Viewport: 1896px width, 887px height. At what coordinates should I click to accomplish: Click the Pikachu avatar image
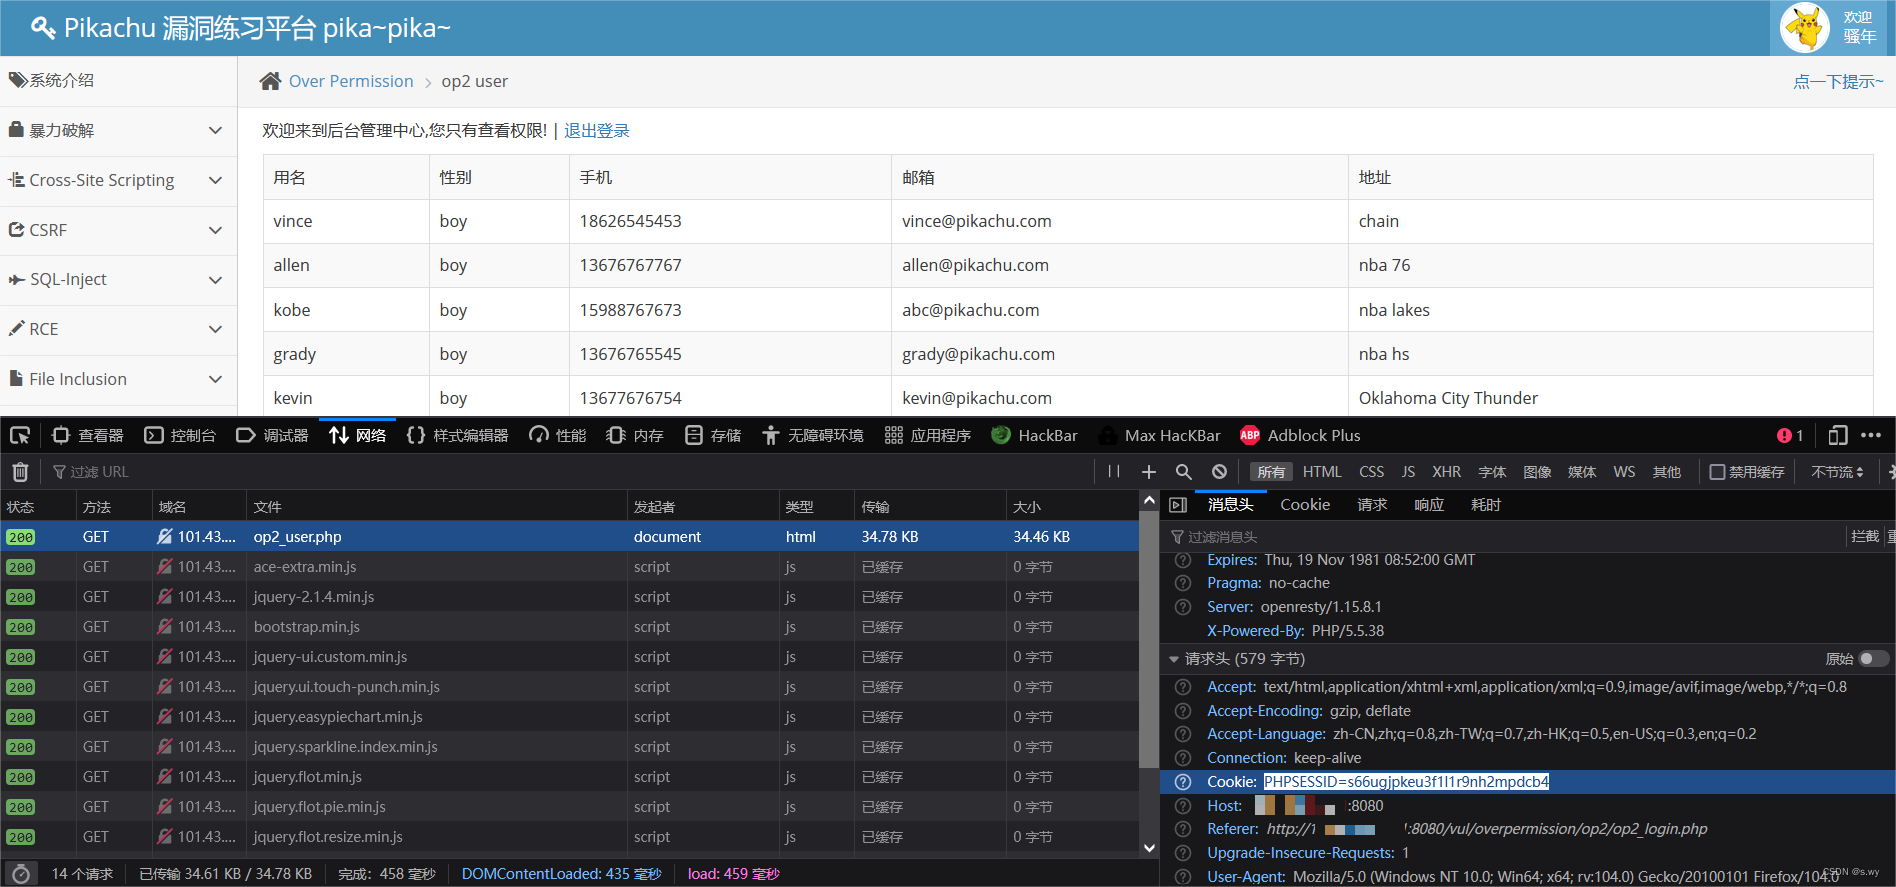coord(1806,28)
